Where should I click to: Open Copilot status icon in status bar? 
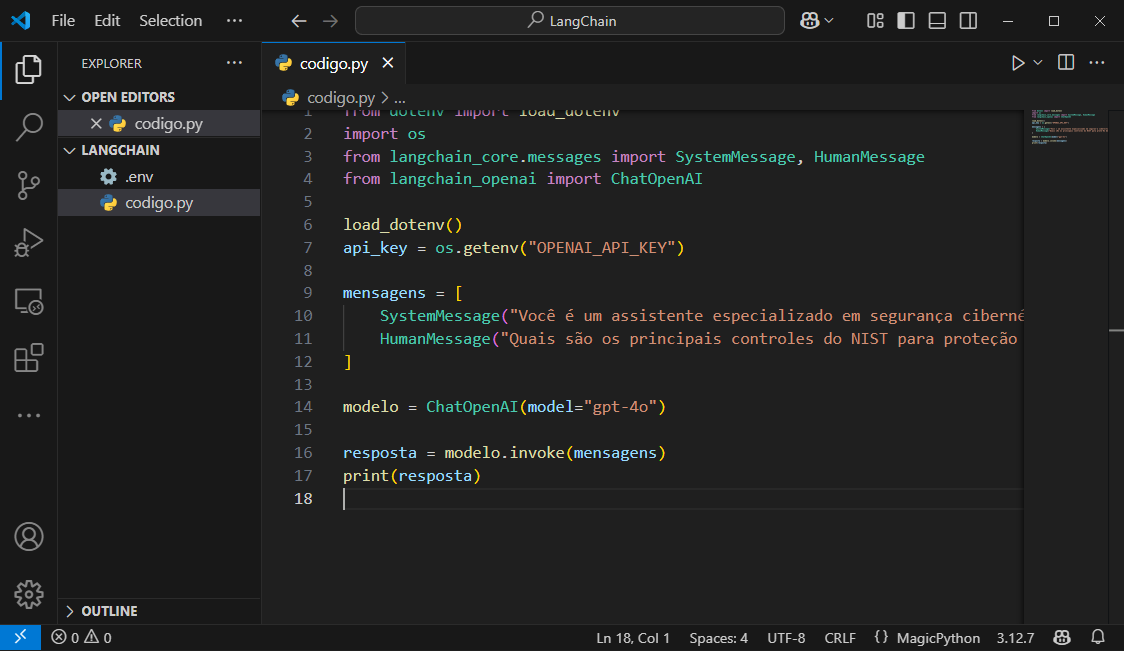tap(1062, 637)
